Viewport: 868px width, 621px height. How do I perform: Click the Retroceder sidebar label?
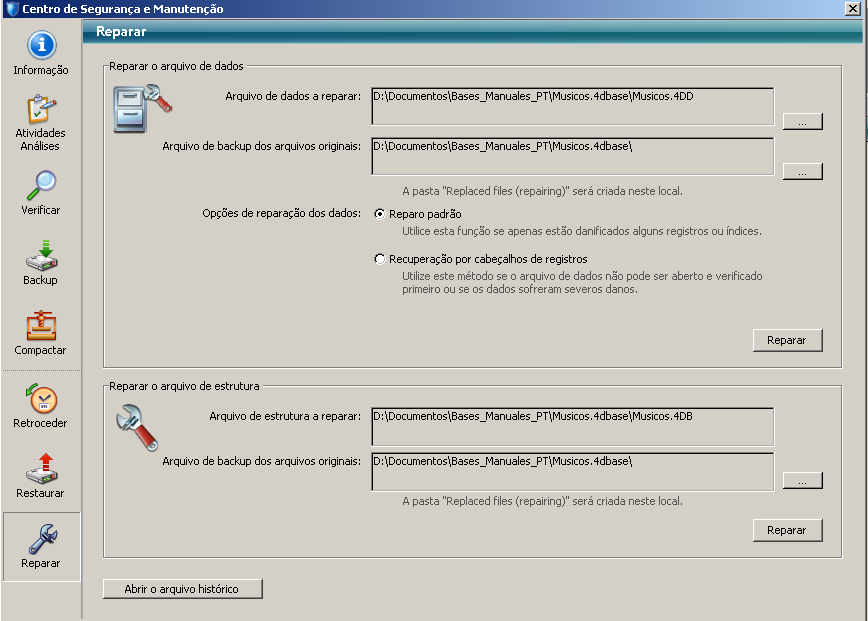tap(40, 423)
